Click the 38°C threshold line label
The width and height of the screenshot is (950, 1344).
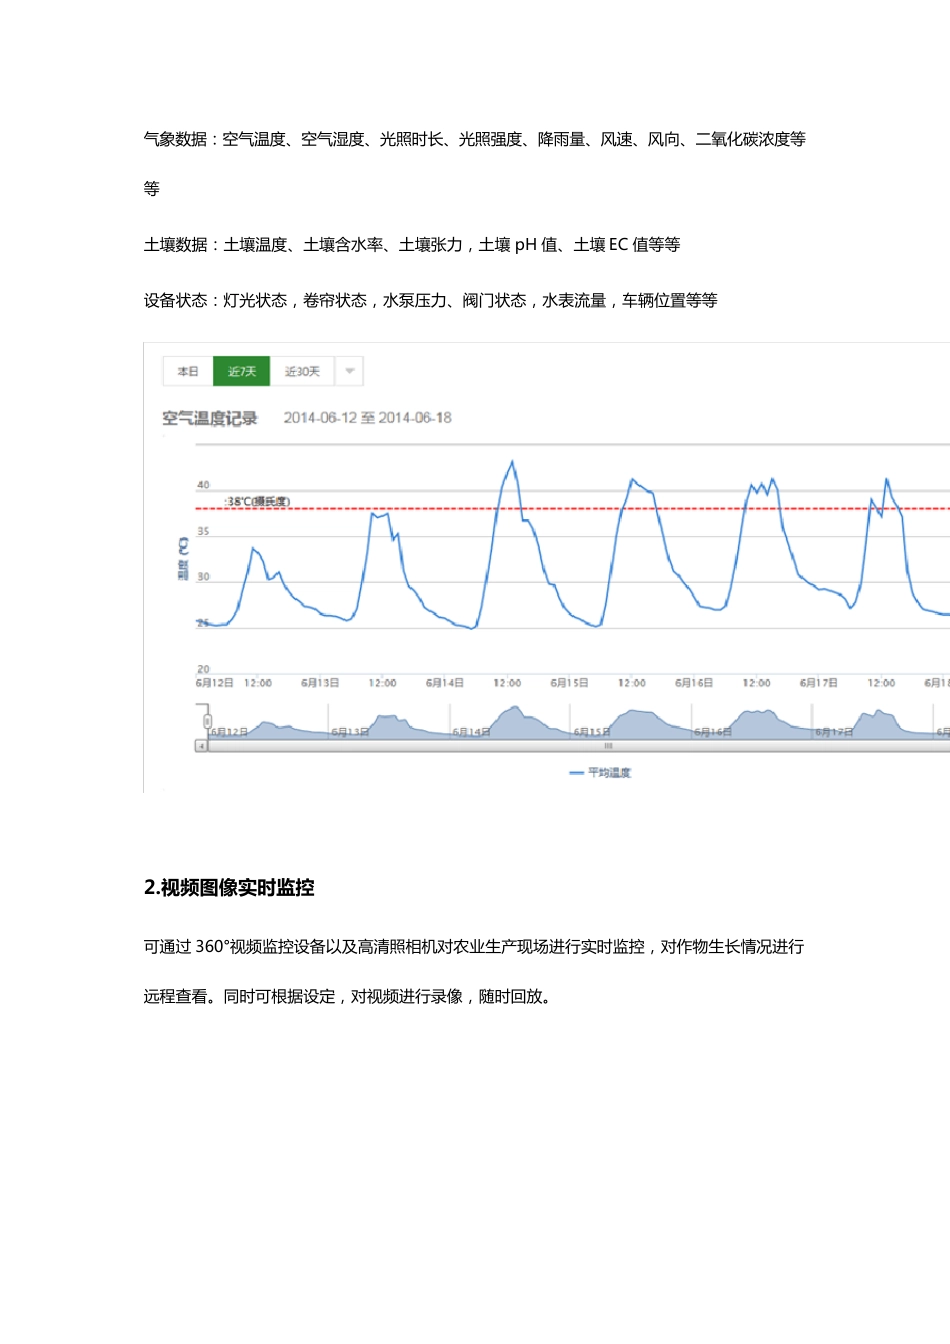[x=258, y=501]
